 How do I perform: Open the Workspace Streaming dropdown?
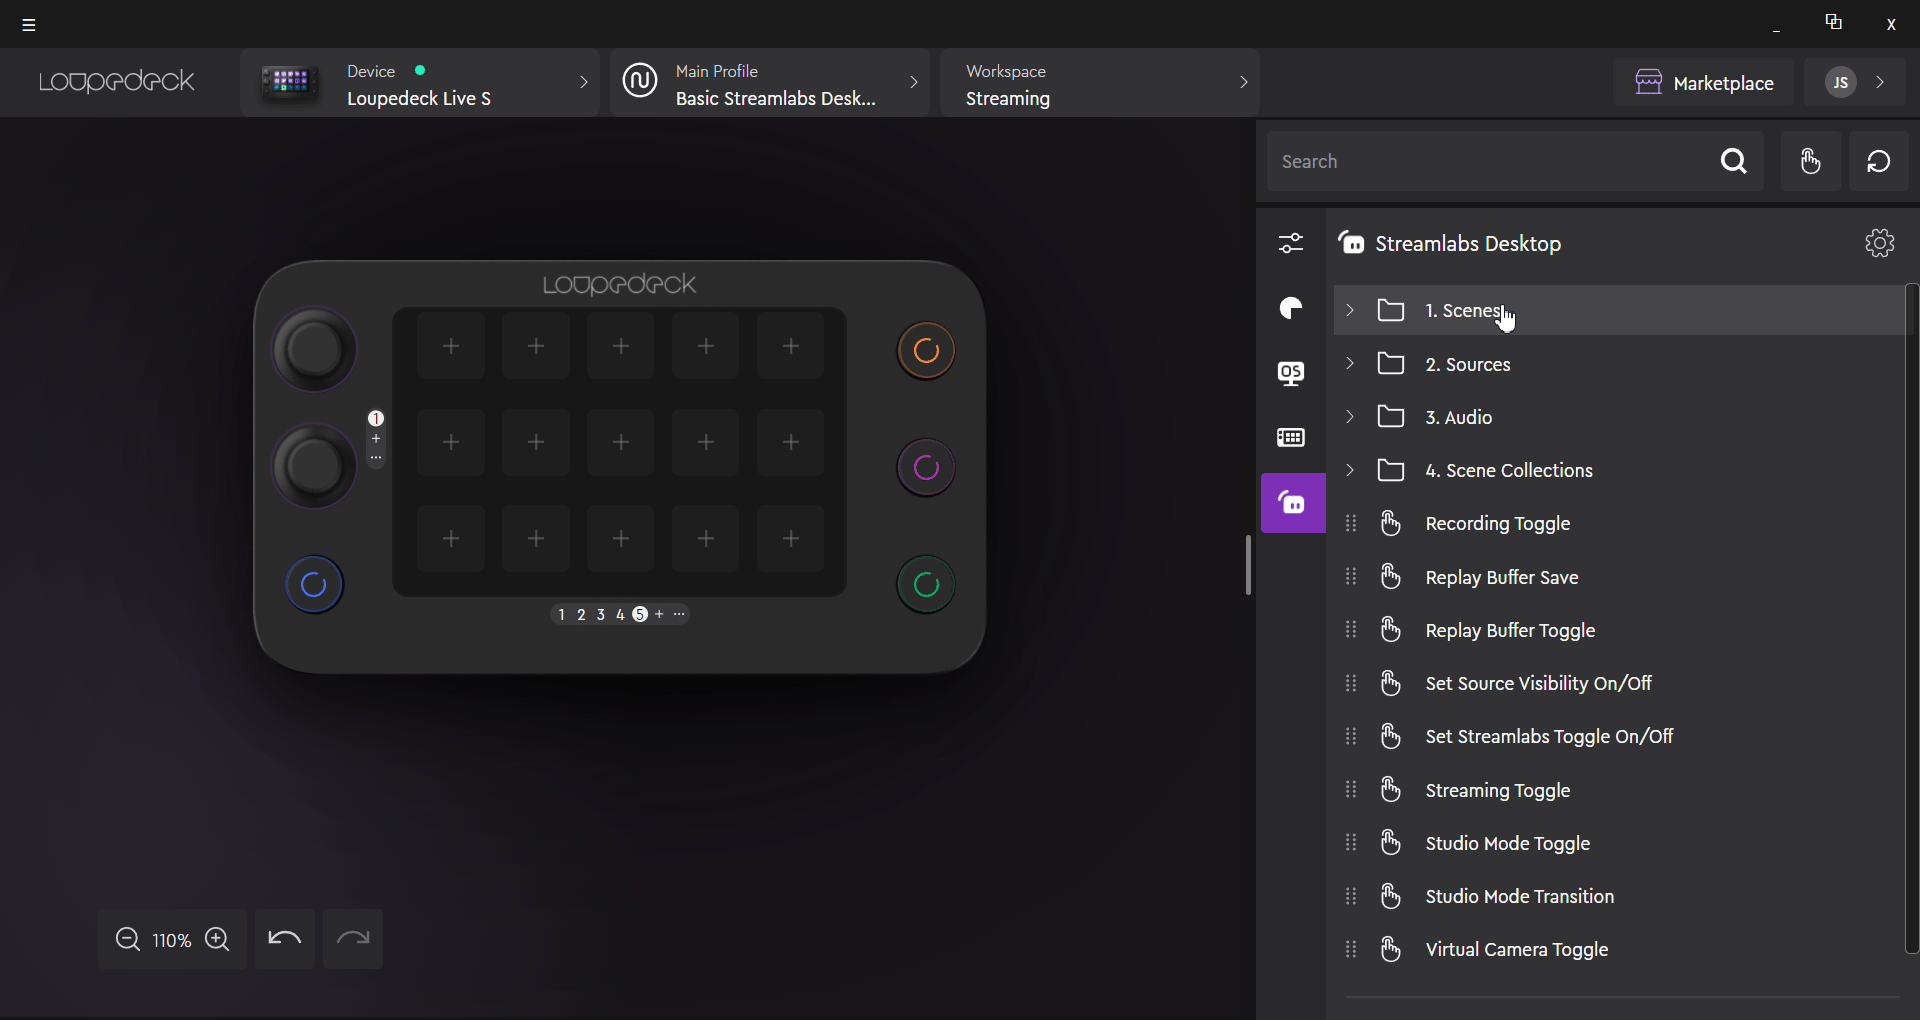tap(1099, 84)
